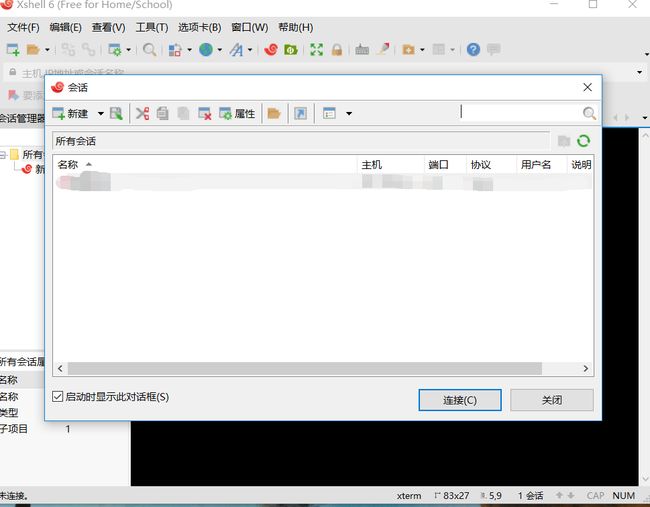Select the blurred session row in list

[323, 182]
